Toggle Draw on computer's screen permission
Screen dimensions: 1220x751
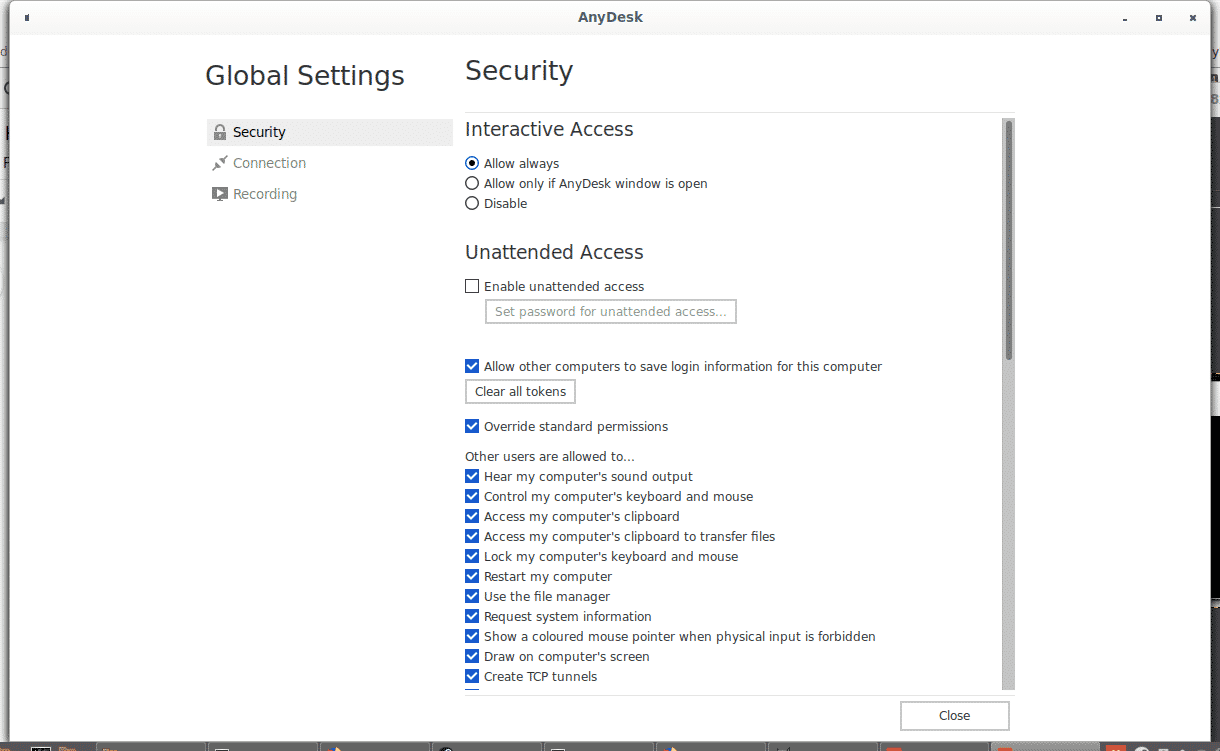[472, 656]
